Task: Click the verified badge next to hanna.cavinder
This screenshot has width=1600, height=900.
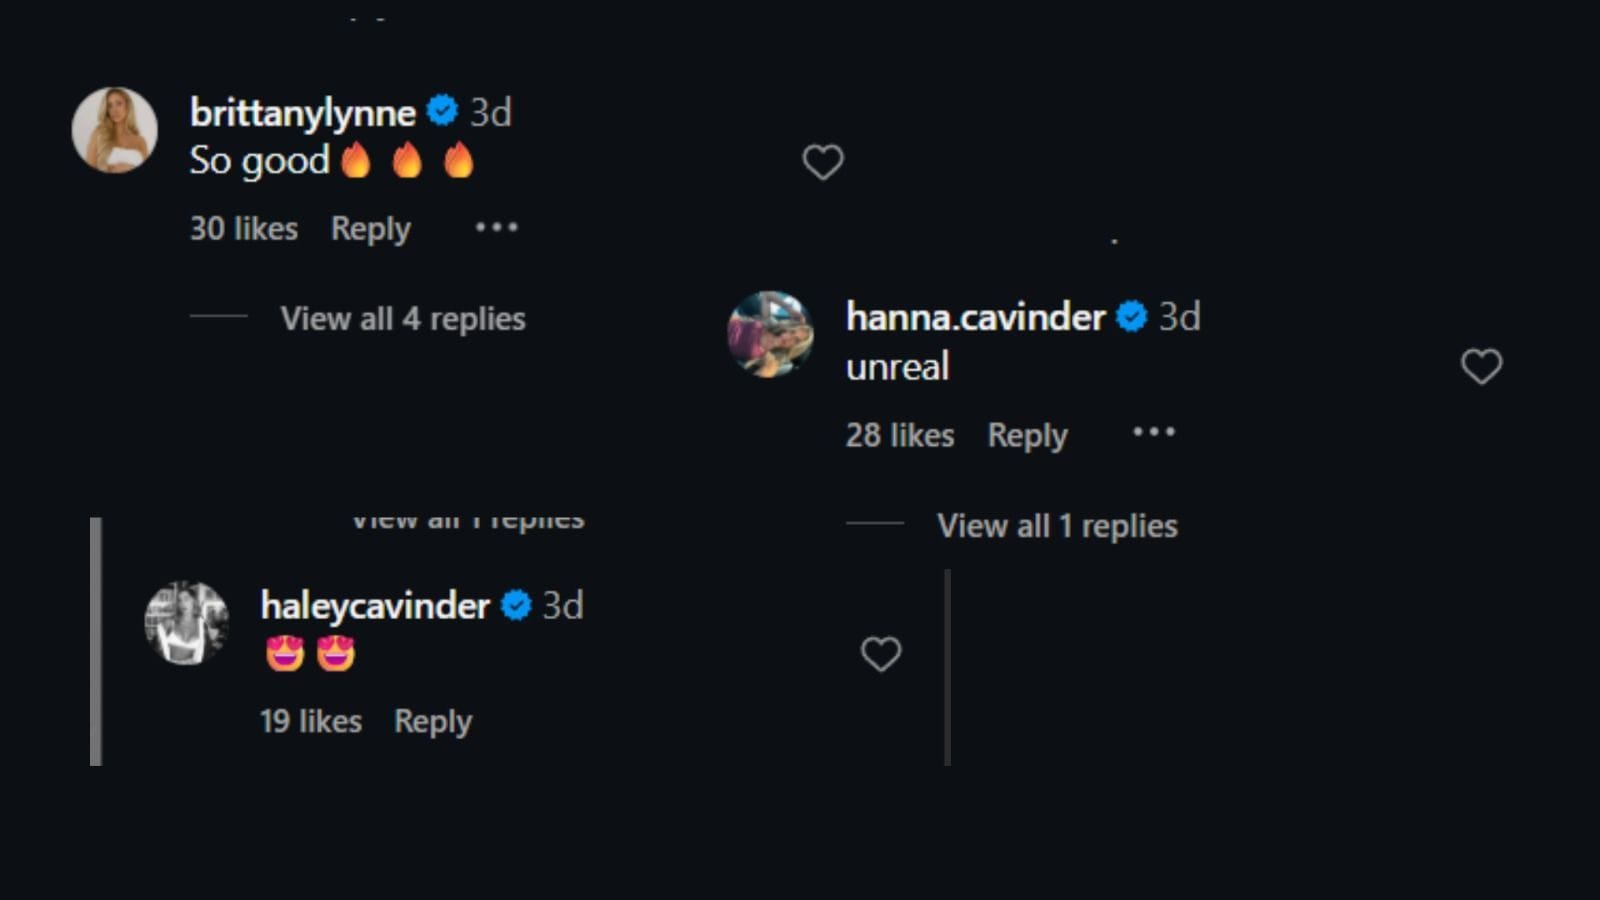Action: tap(1131, 317)
